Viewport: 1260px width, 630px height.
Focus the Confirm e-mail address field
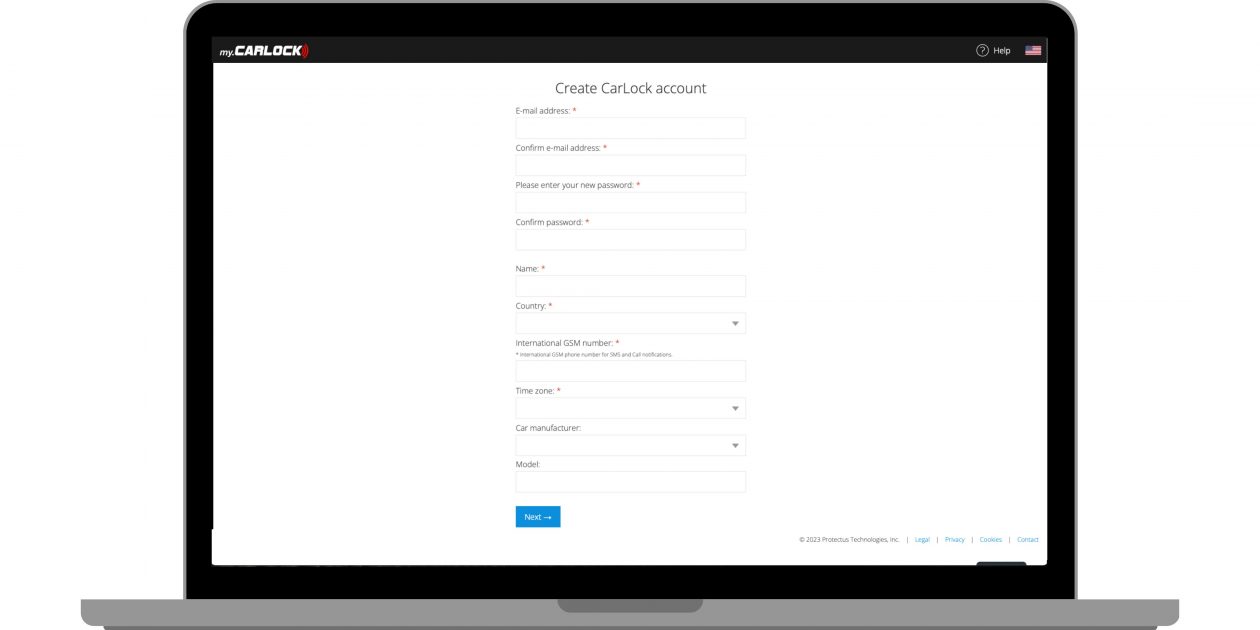click(630, 165)
